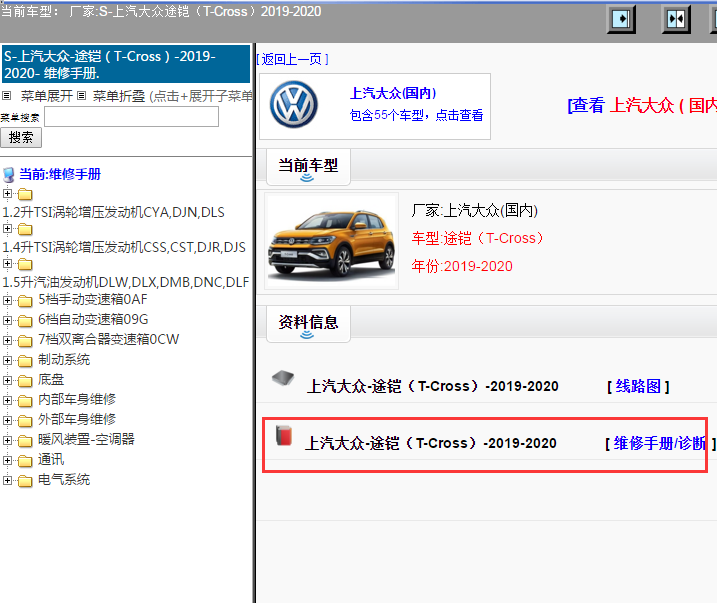
Task: Click folder icon for 电气系统
Action: point(25,481)
